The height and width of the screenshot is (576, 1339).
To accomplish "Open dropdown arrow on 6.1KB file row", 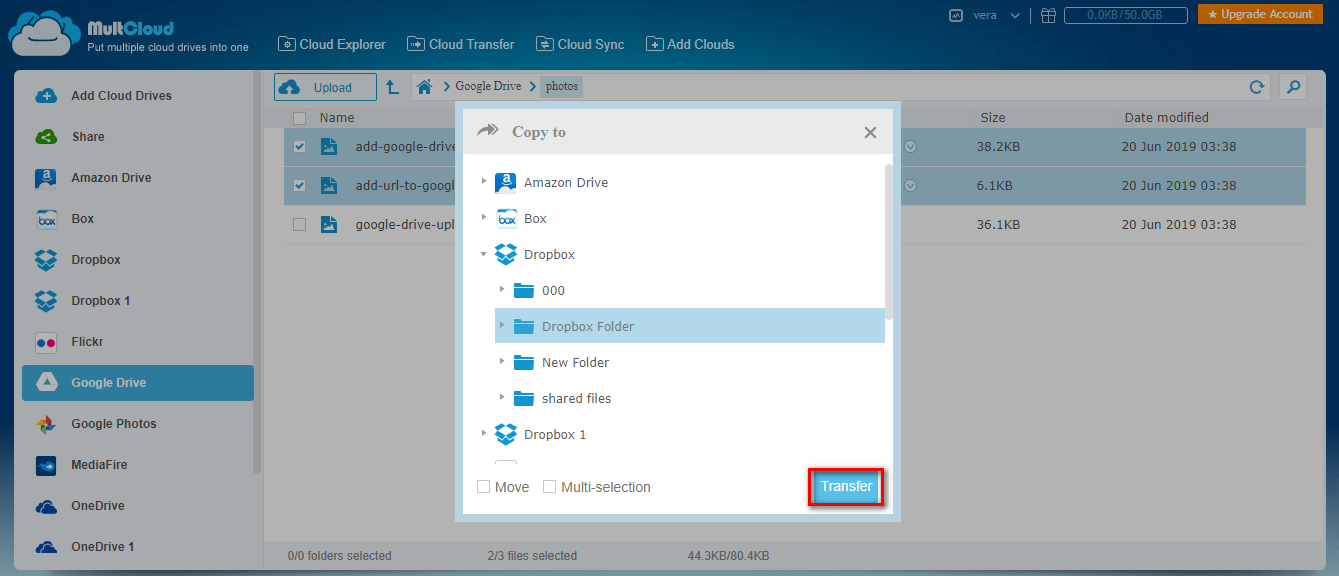I will (x=910, y=186).
